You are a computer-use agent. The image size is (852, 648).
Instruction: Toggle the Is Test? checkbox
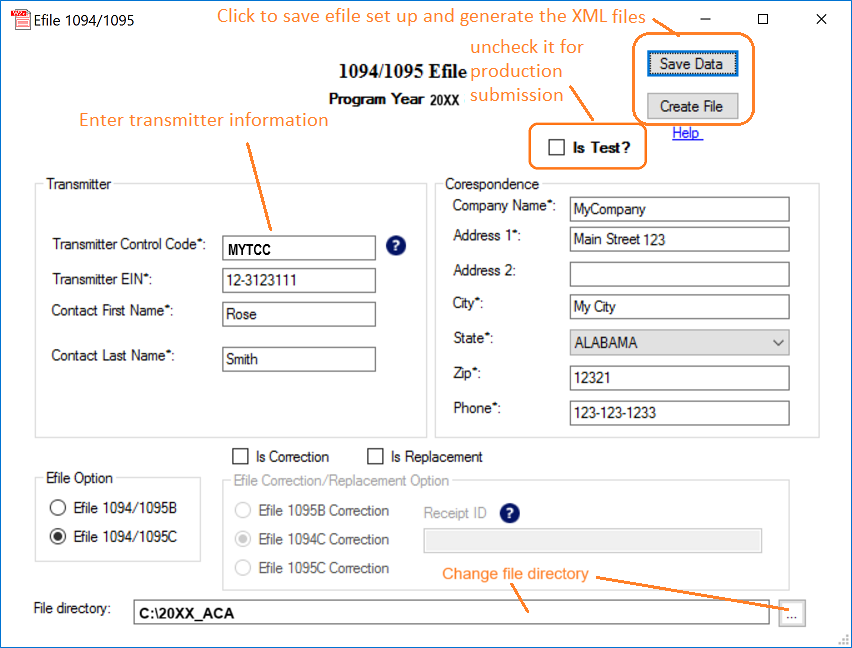click(557, 148)
